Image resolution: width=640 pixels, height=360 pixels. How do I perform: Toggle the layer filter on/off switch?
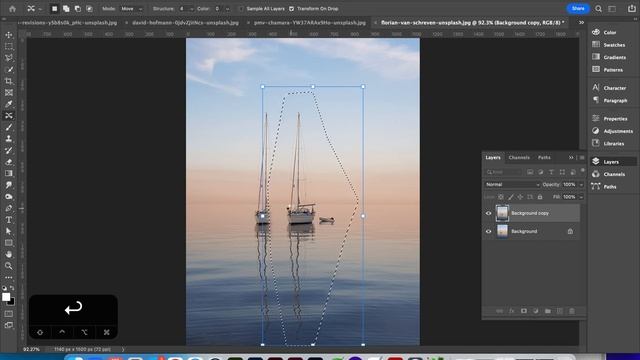pos(582,171)
